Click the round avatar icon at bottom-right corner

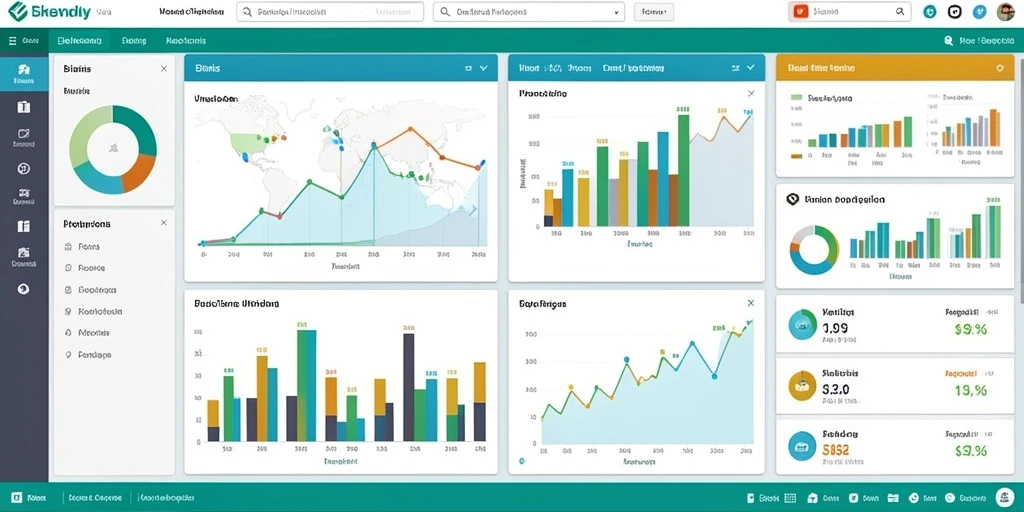point(1005,497)
